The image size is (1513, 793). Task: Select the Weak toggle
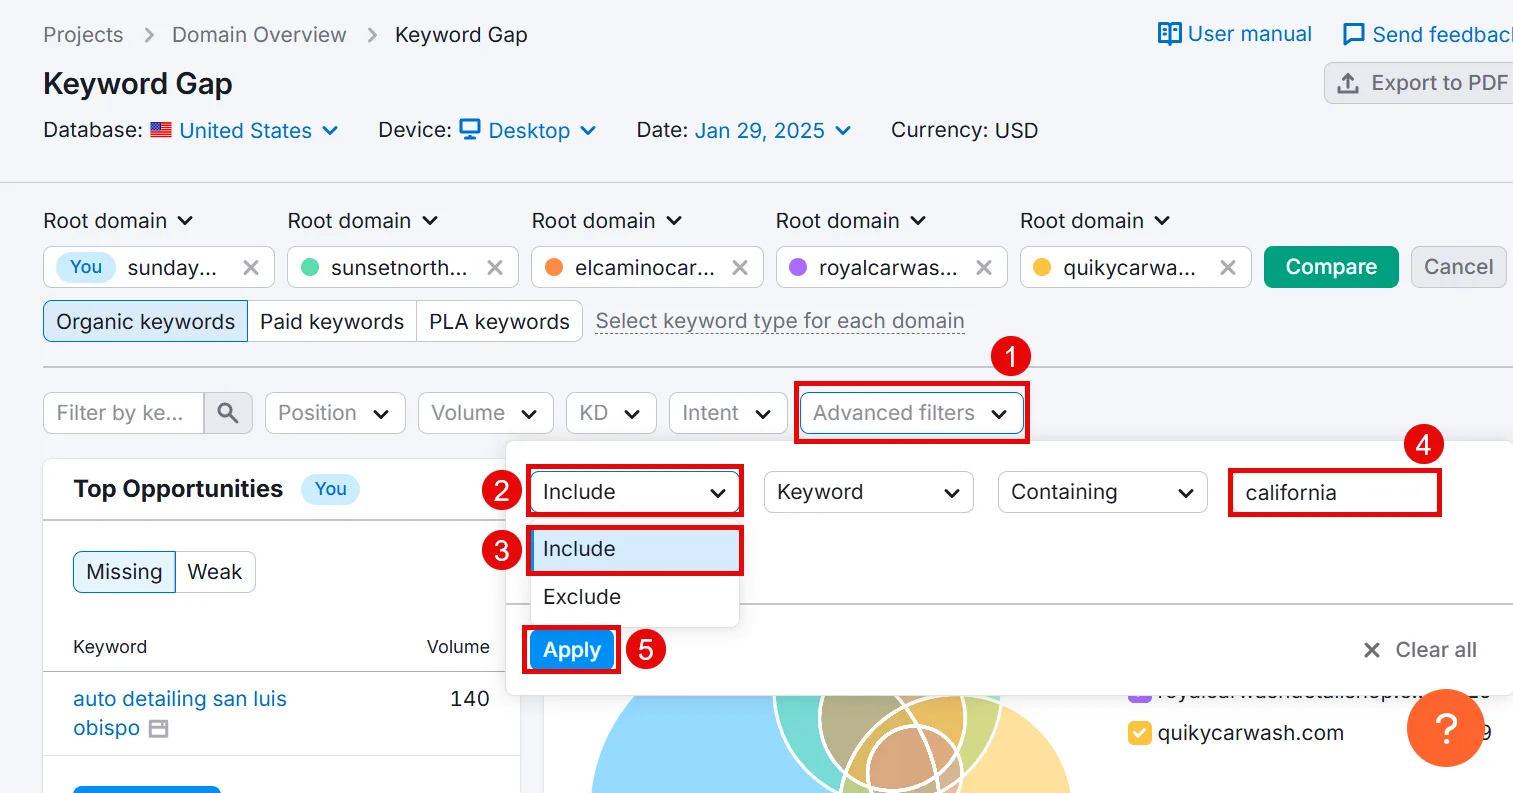215,572
